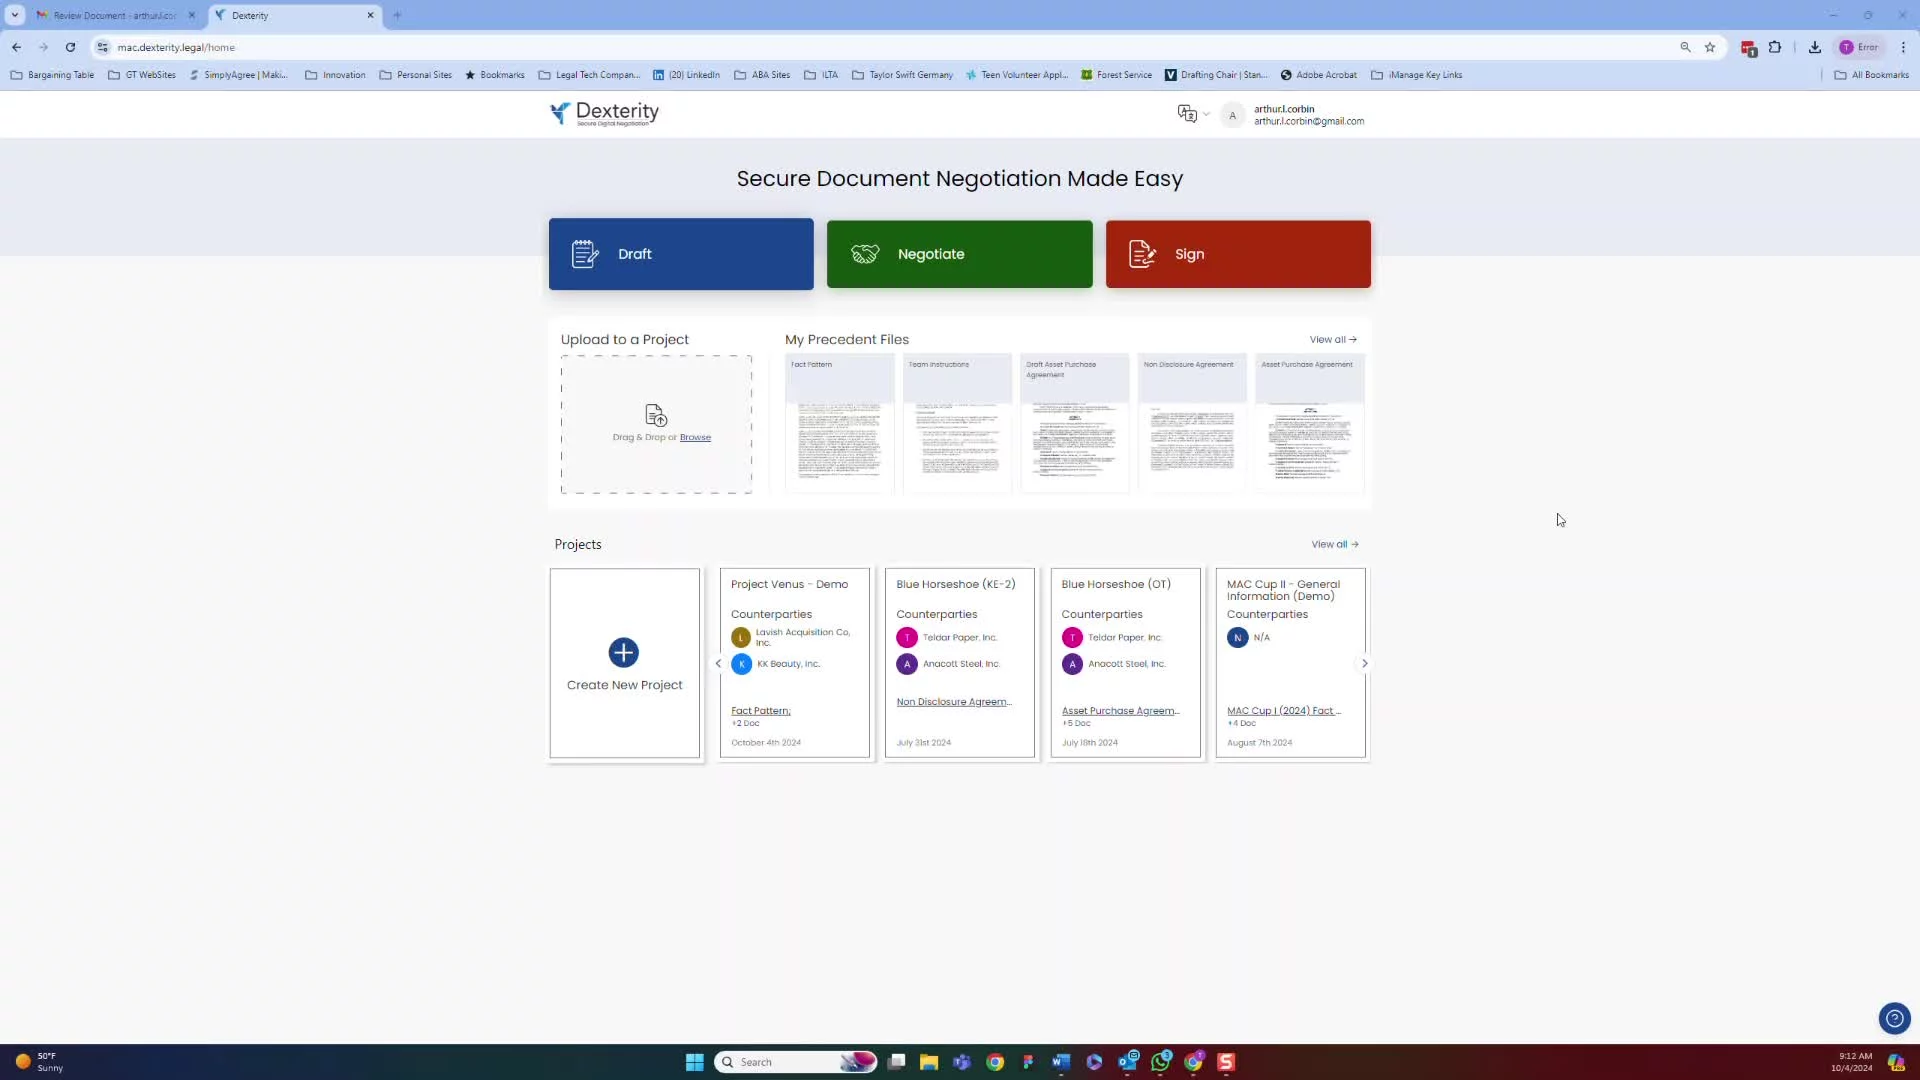Open the Sign workflow tile
Image resolution: width=1920 pixels, height=1080 pixels.
click(1238, 254)
